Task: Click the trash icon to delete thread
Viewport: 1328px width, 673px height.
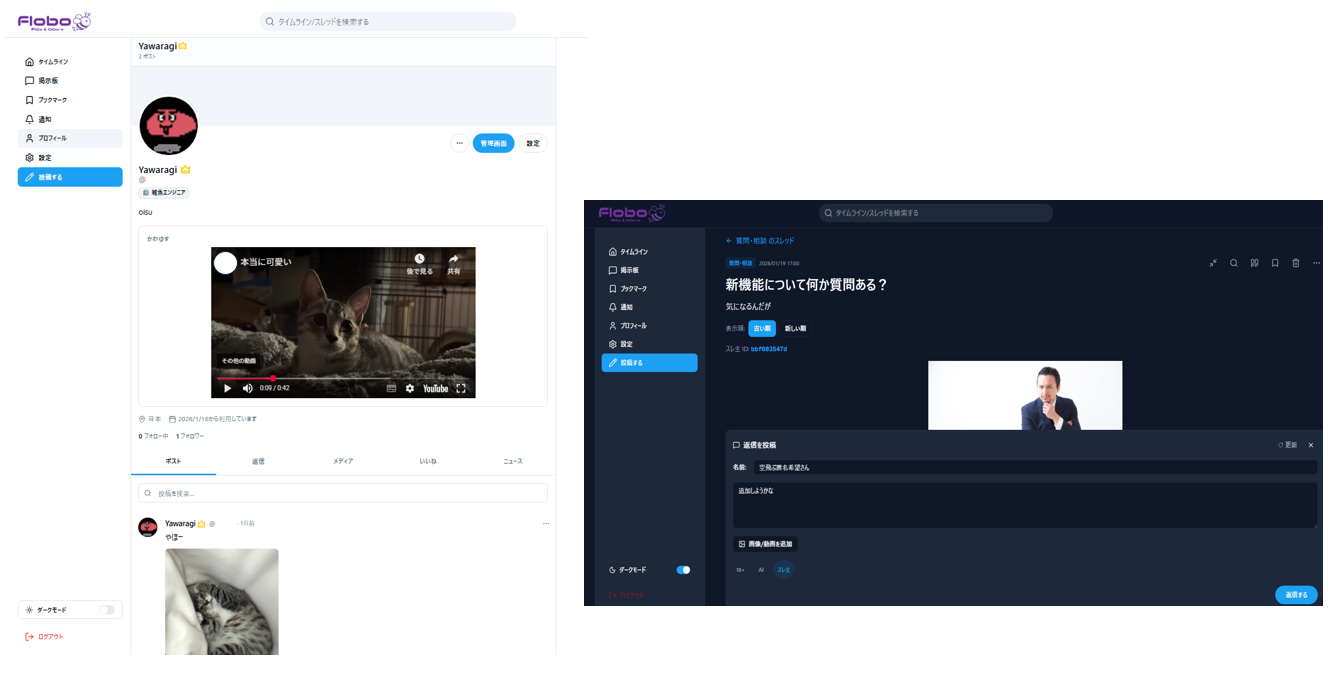Action: (x=1296, y=263)
